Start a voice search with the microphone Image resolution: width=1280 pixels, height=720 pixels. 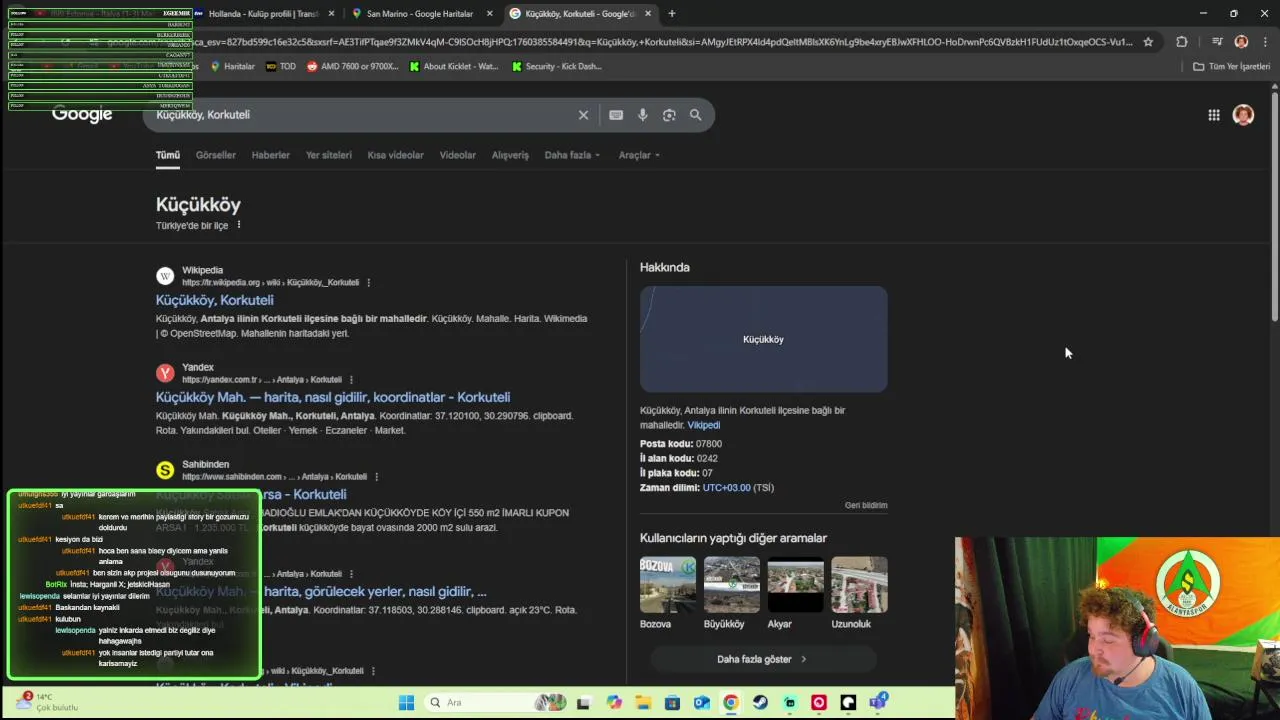click(643, 115)
